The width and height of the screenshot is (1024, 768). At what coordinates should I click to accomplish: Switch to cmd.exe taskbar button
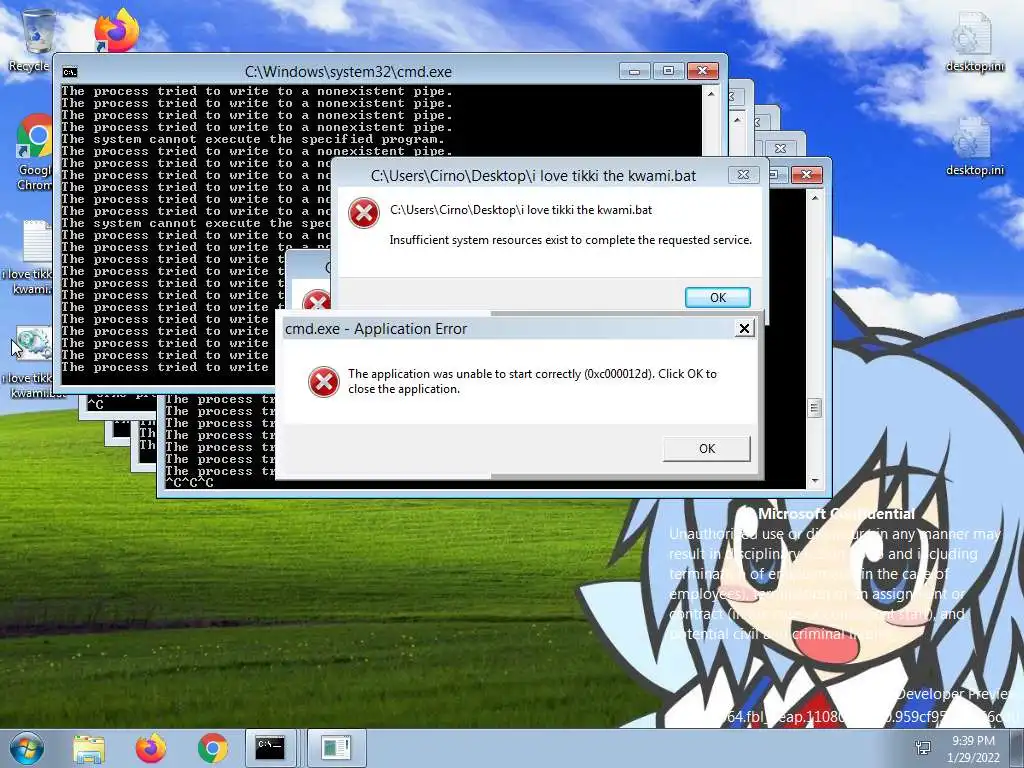270,748
